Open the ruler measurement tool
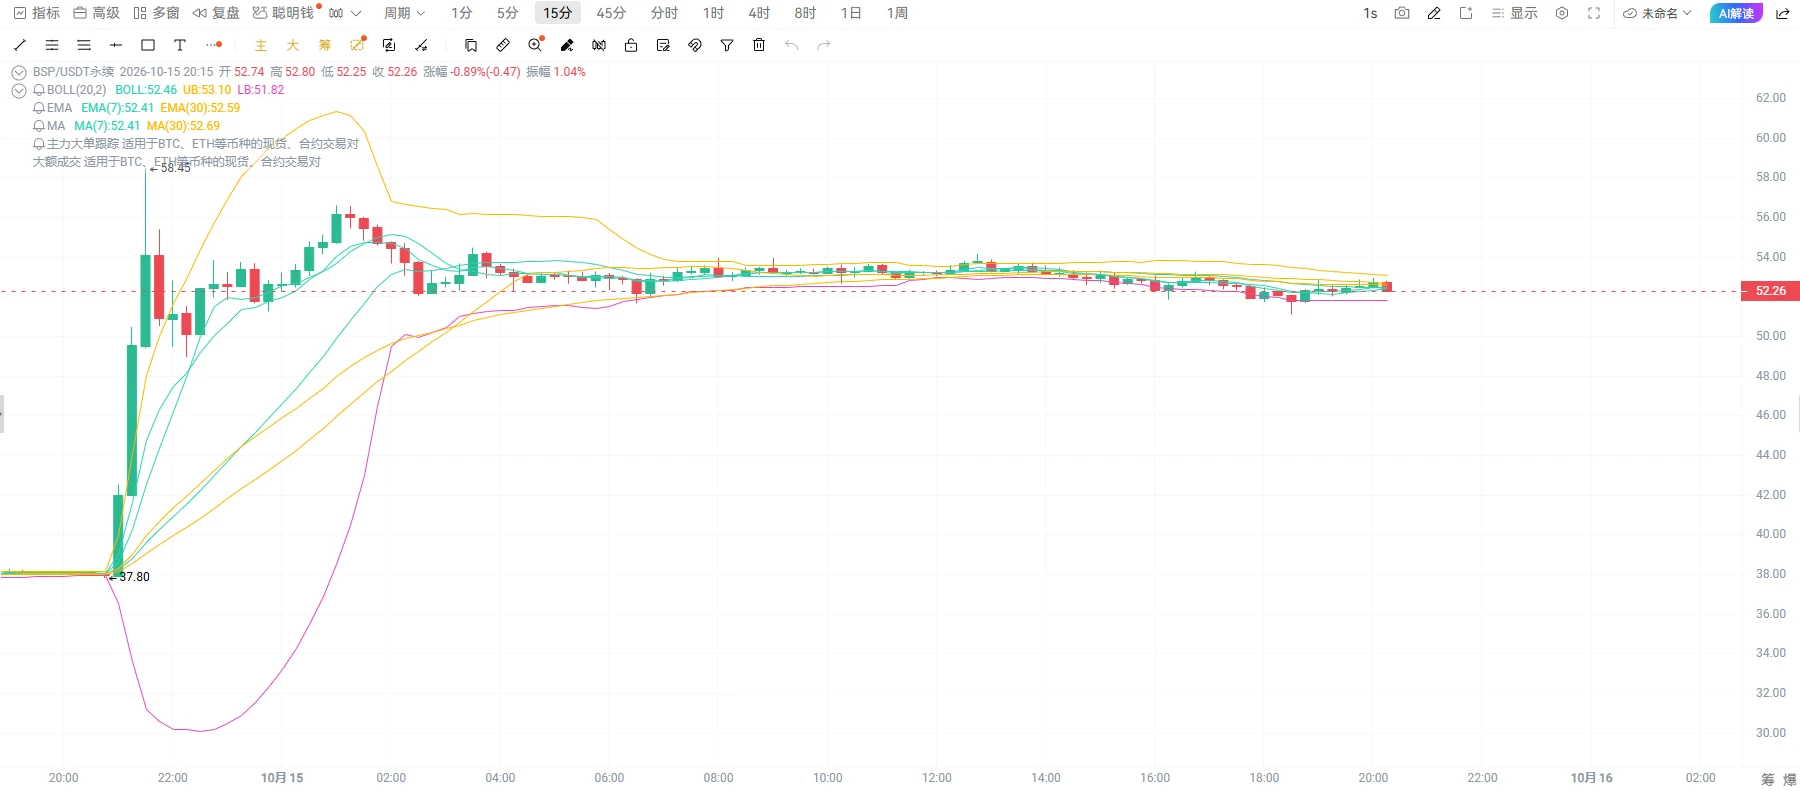Image resolution: width=1800 pixels, height=791 pixels. [503, 45]
